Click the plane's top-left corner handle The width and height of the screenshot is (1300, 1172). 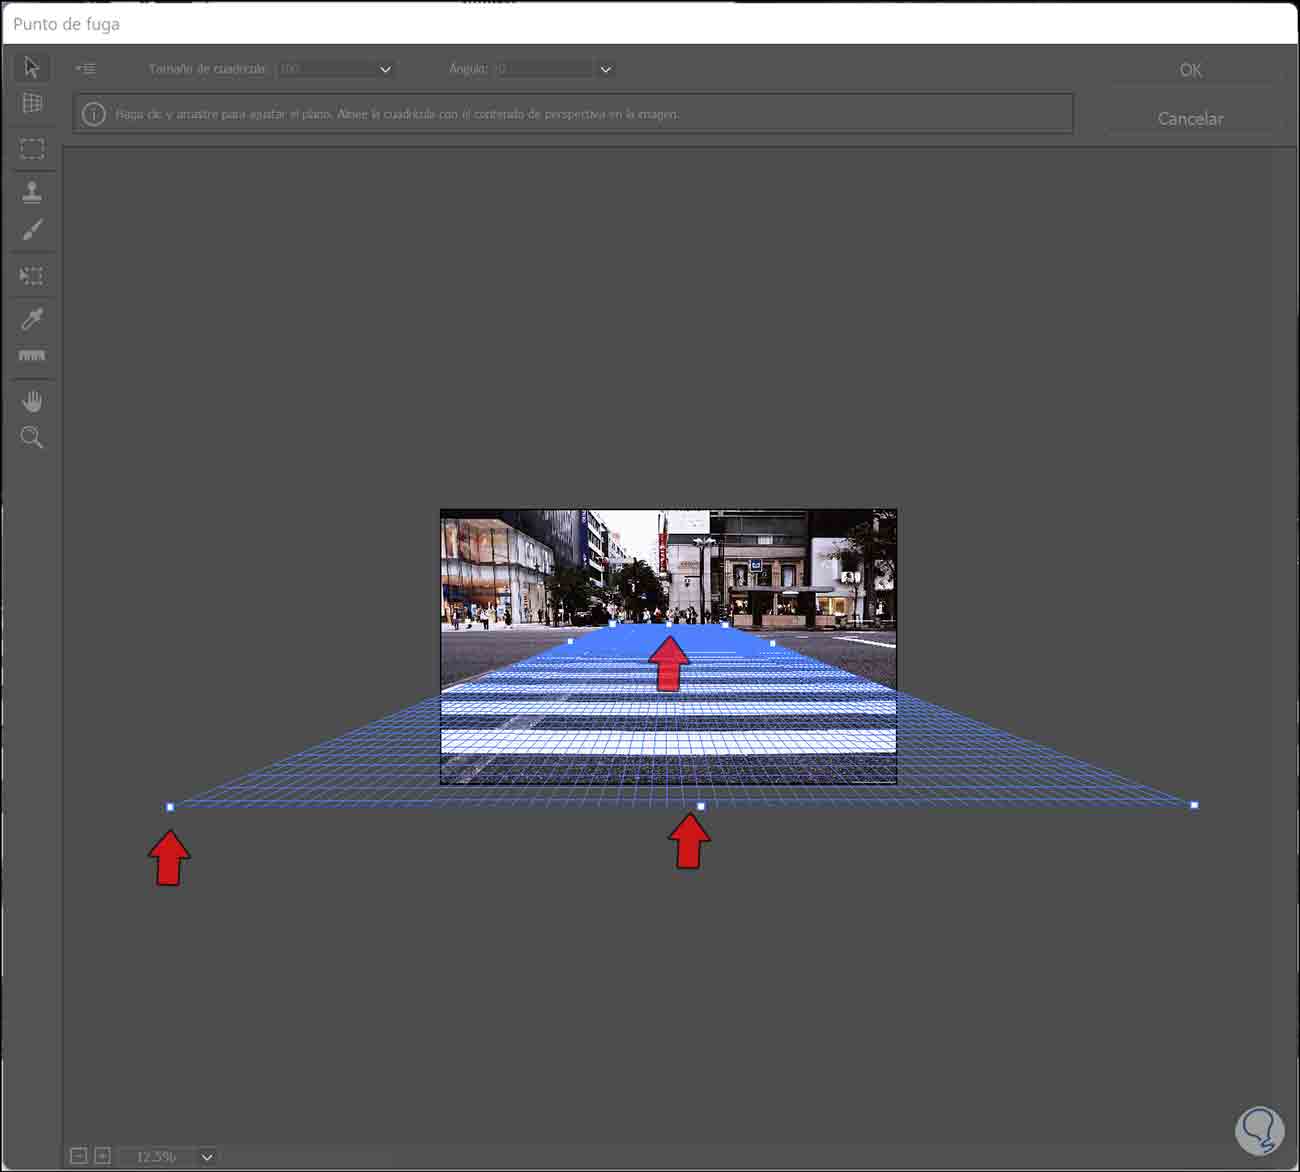[x=612, y=624]
